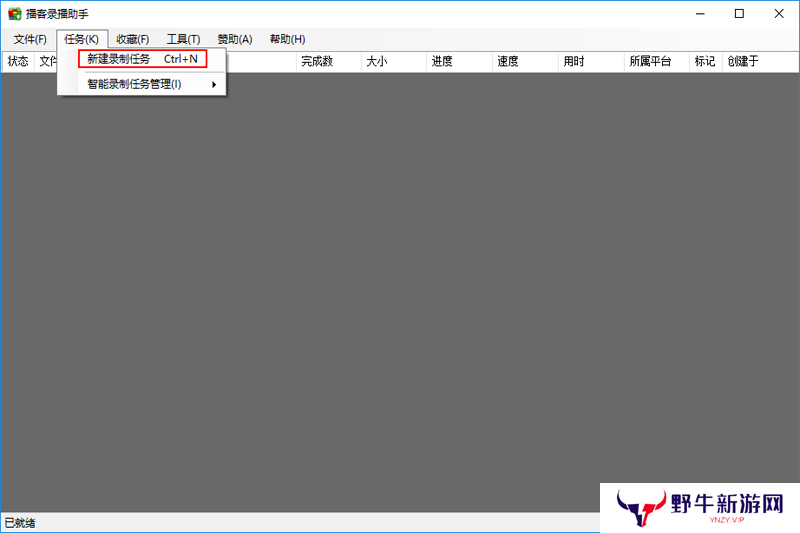800x533 pixels.
Task: Click the 速度 column header
Action: (x=525, y=62)
